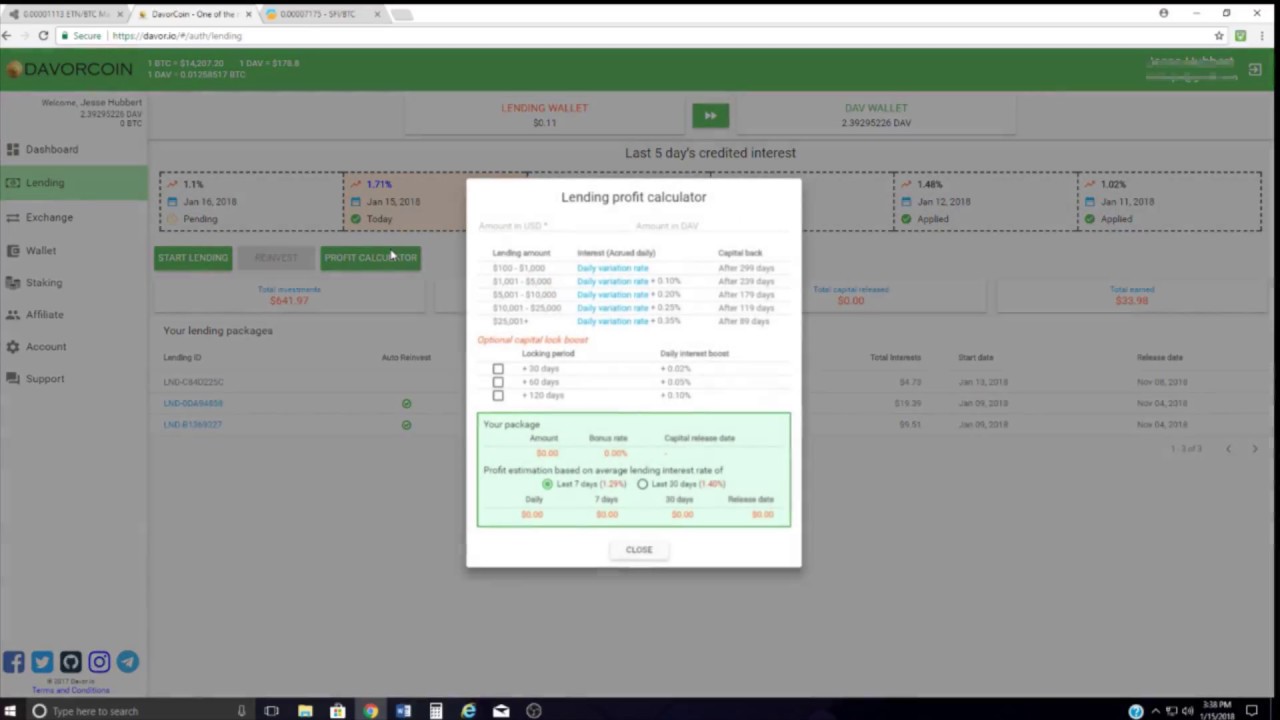The height and width of the screenshot is (720, 1280).
Task: Click the Account gear icon
Action: [x=13, y=346]
